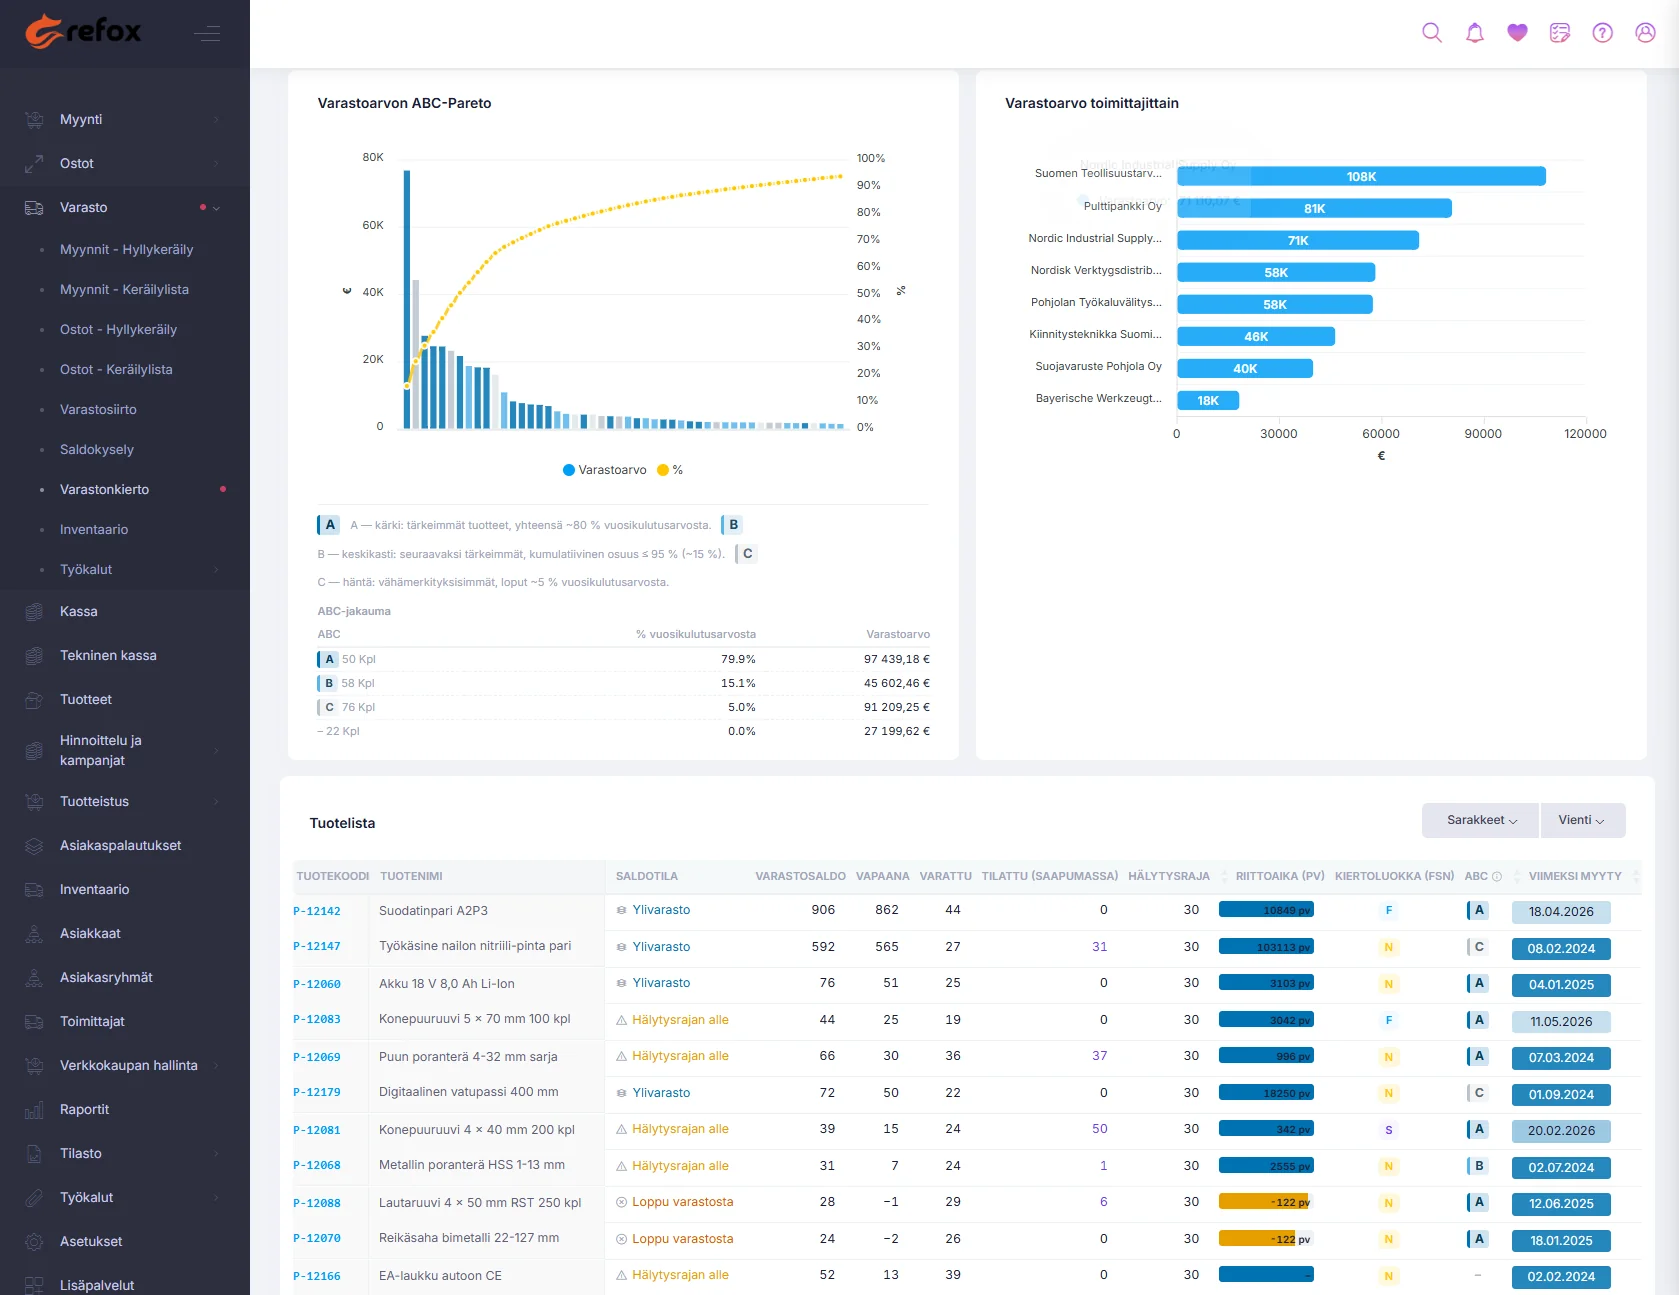Sort by VARASTOSALDO column header
The height and width of the screenshot is (1295, 1679).
[800, 877]
